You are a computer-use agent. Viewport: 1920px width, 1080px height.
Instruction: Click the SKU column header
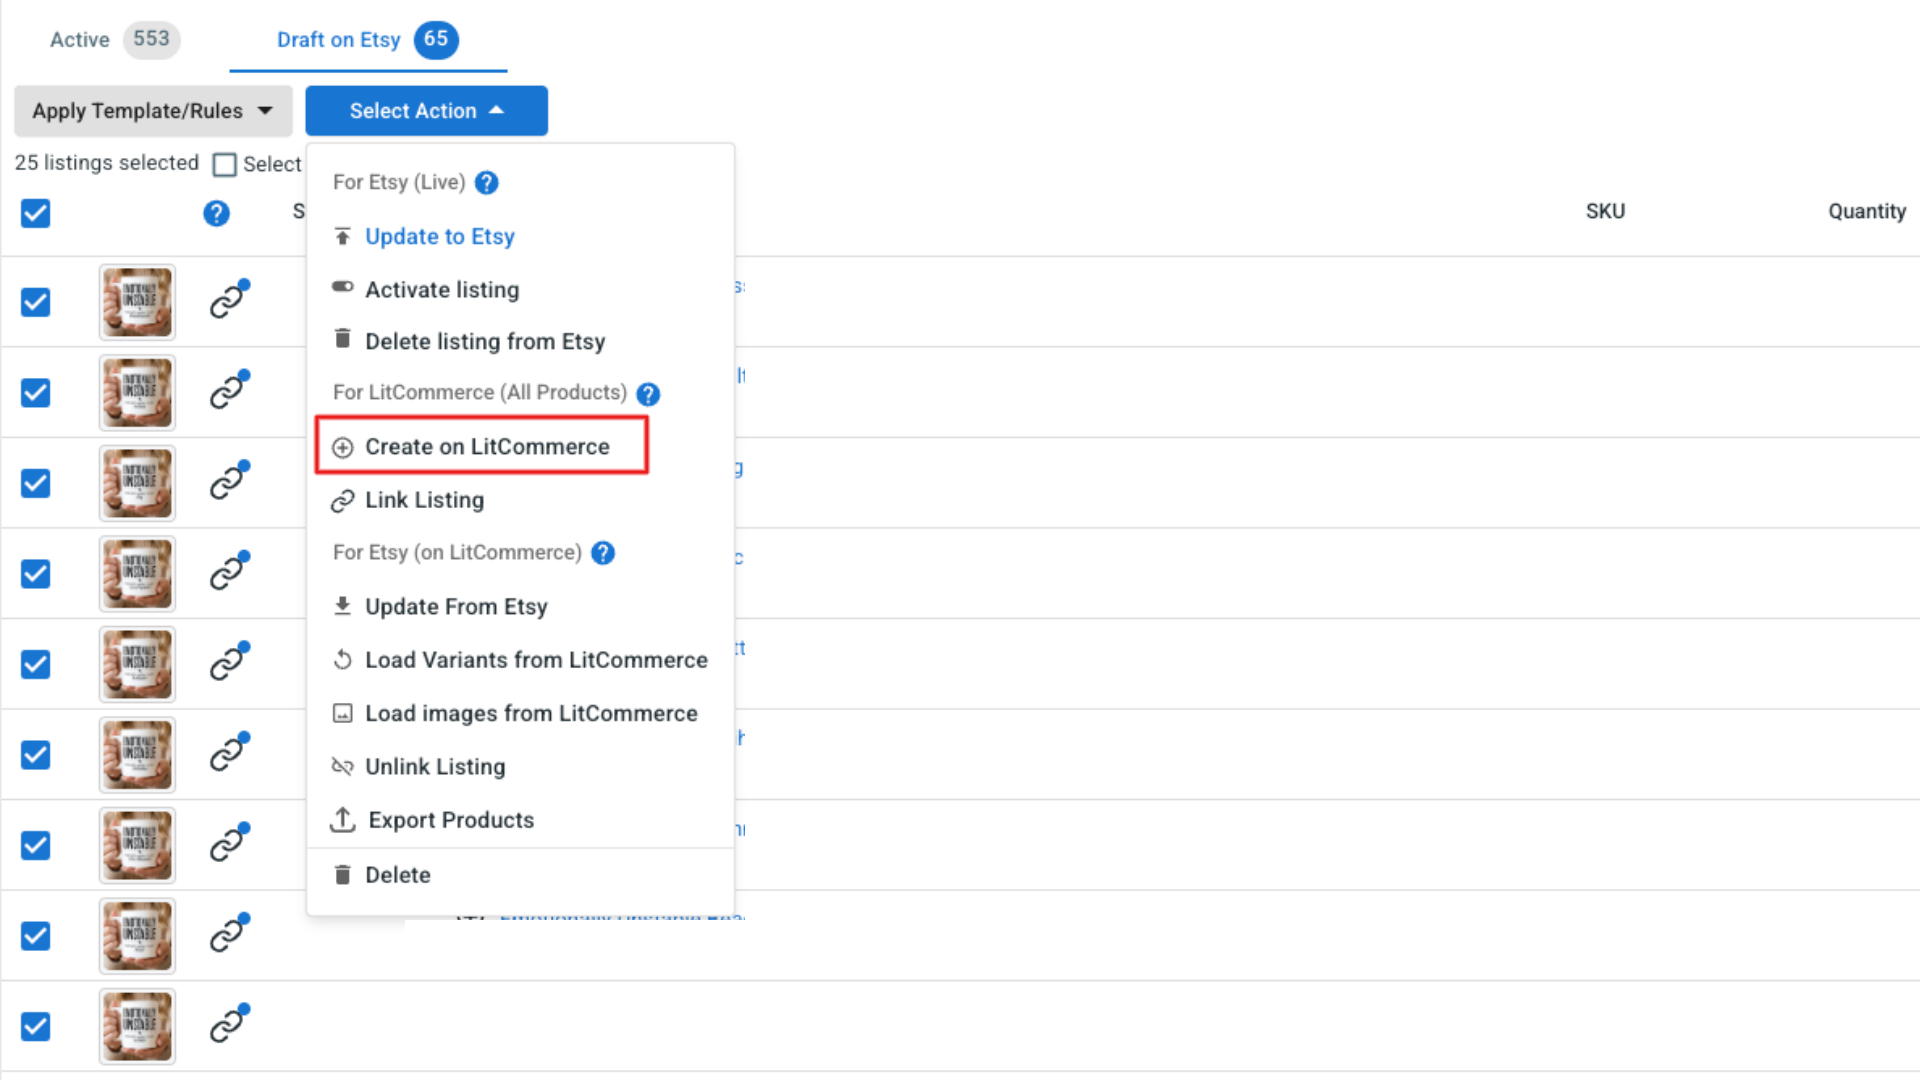tap(1605, 211)
